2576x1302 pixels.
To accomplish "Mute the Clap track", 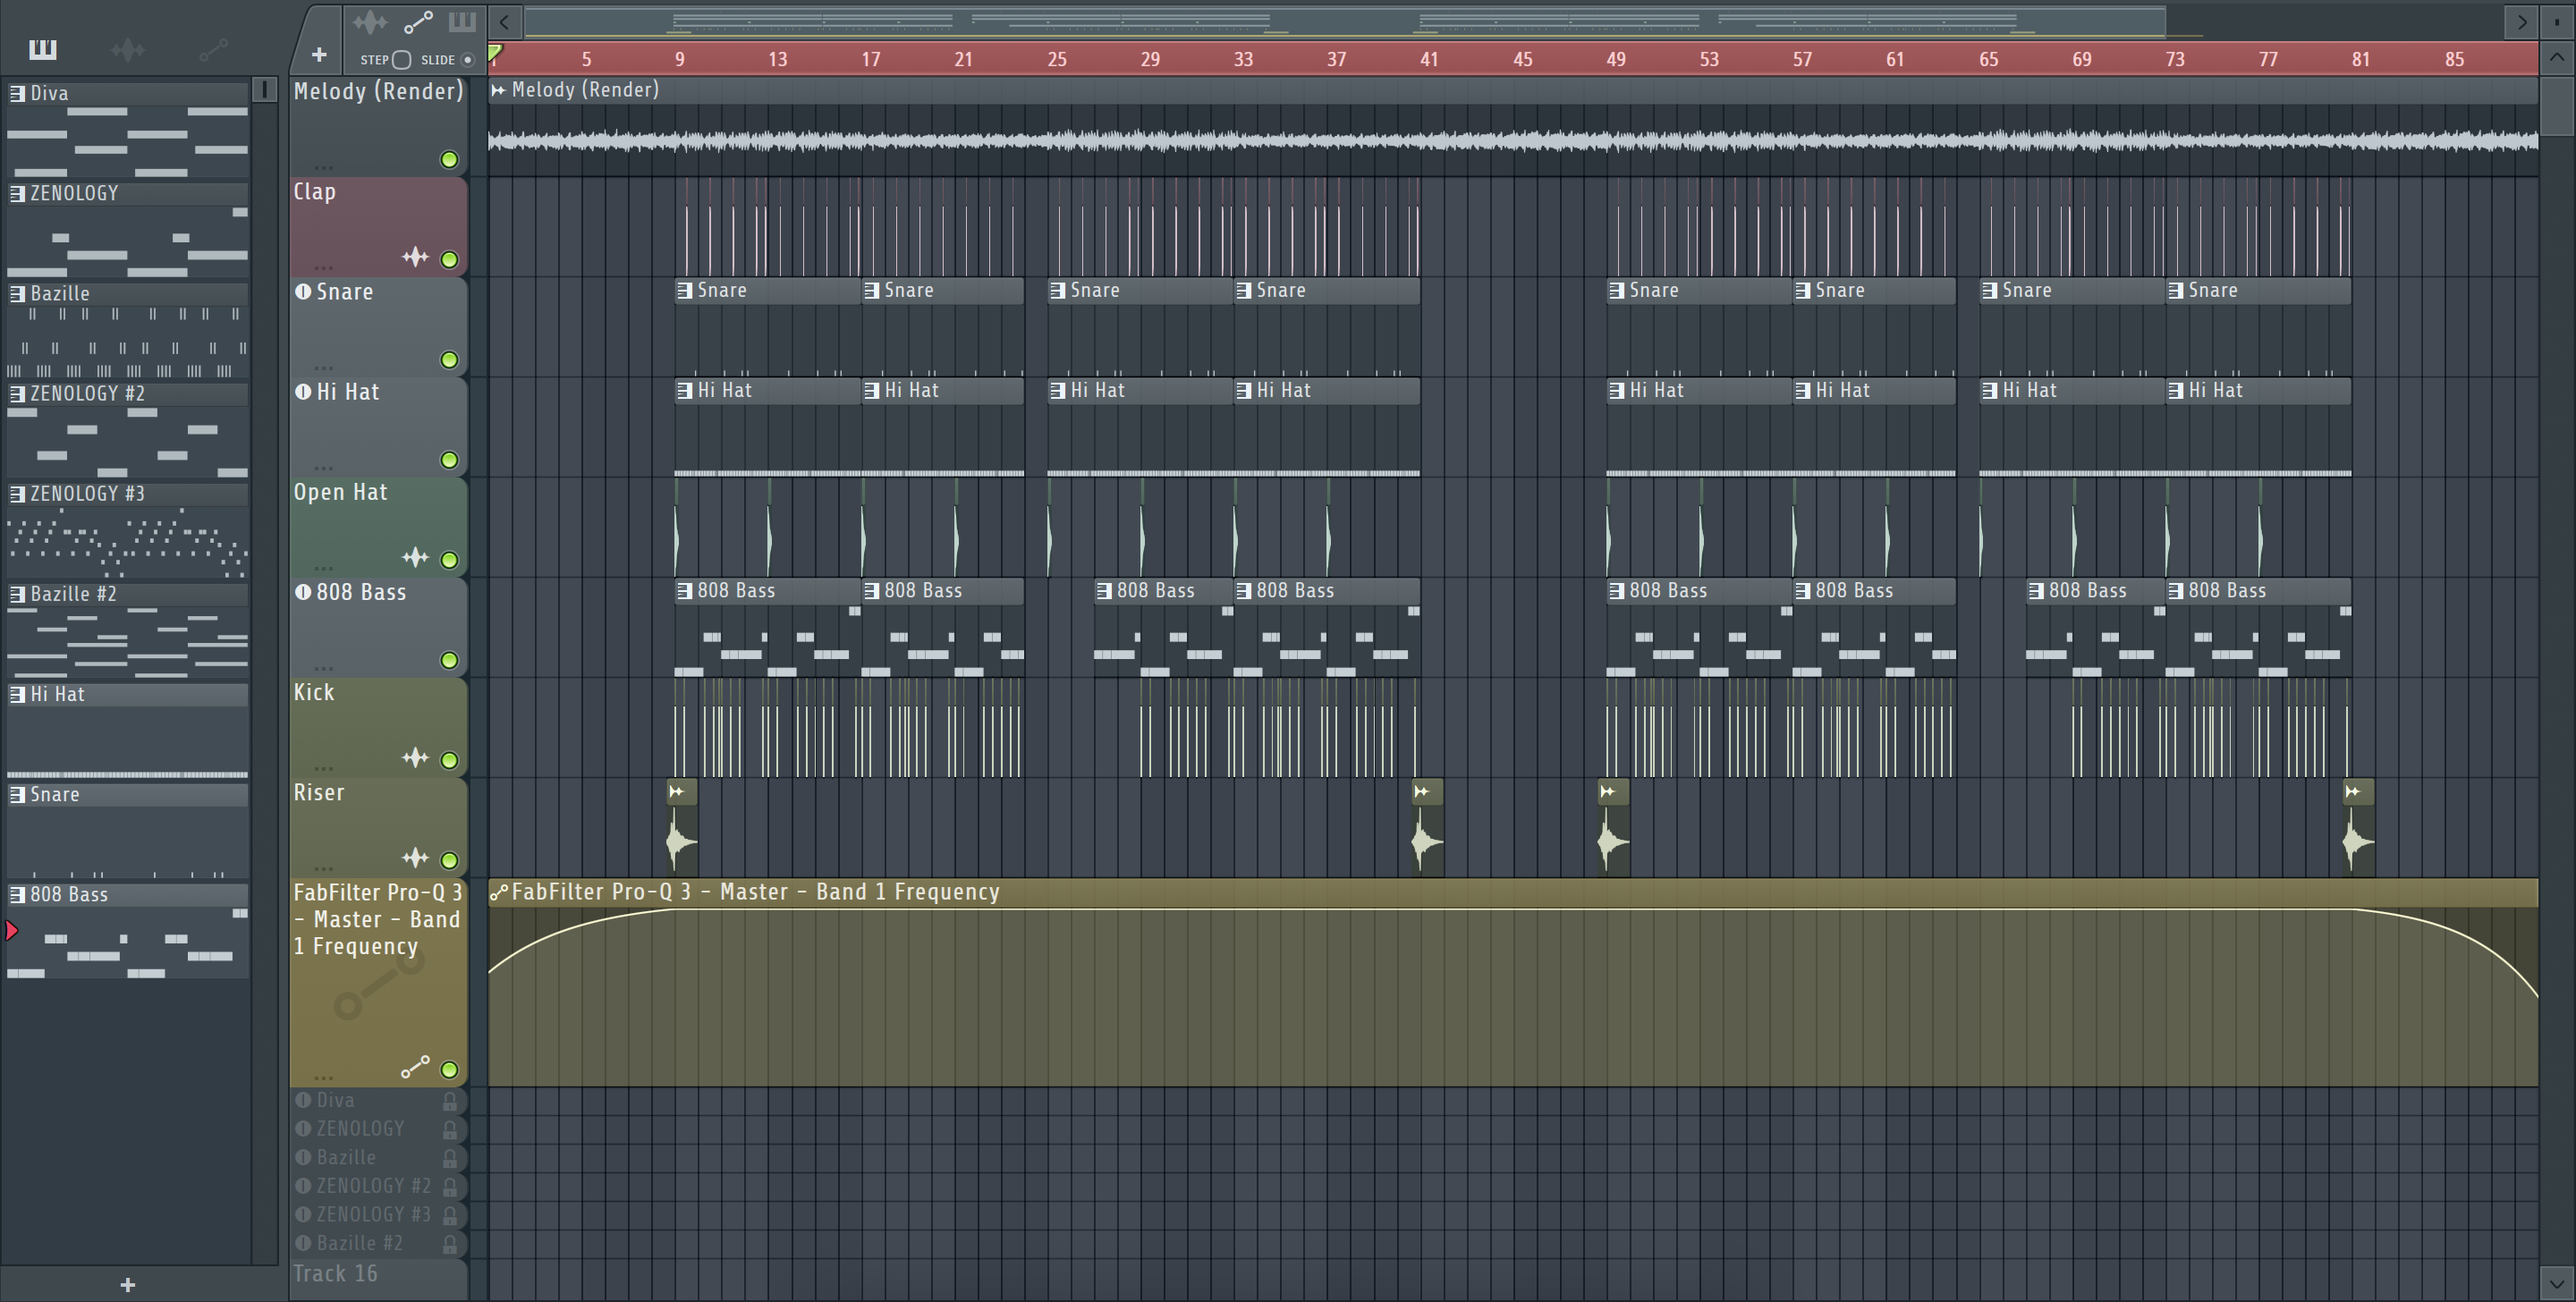I will [x=450, y=260].
